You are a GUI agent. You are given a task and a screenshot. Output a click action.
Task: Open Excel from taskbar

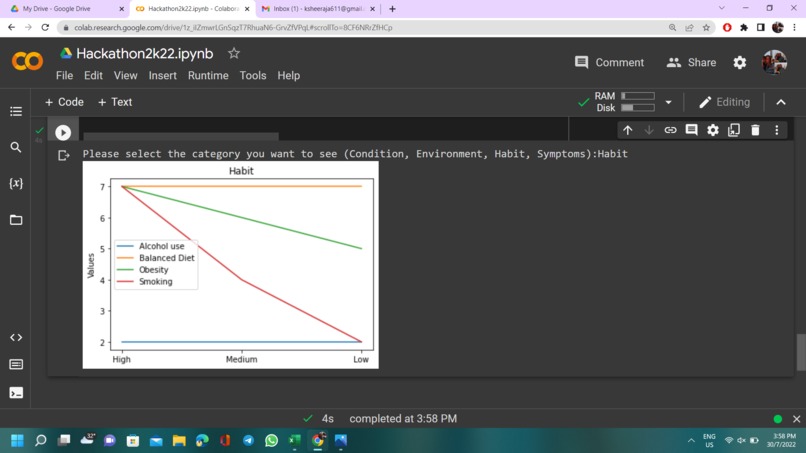pyautogui.click(x=295, y=441)
